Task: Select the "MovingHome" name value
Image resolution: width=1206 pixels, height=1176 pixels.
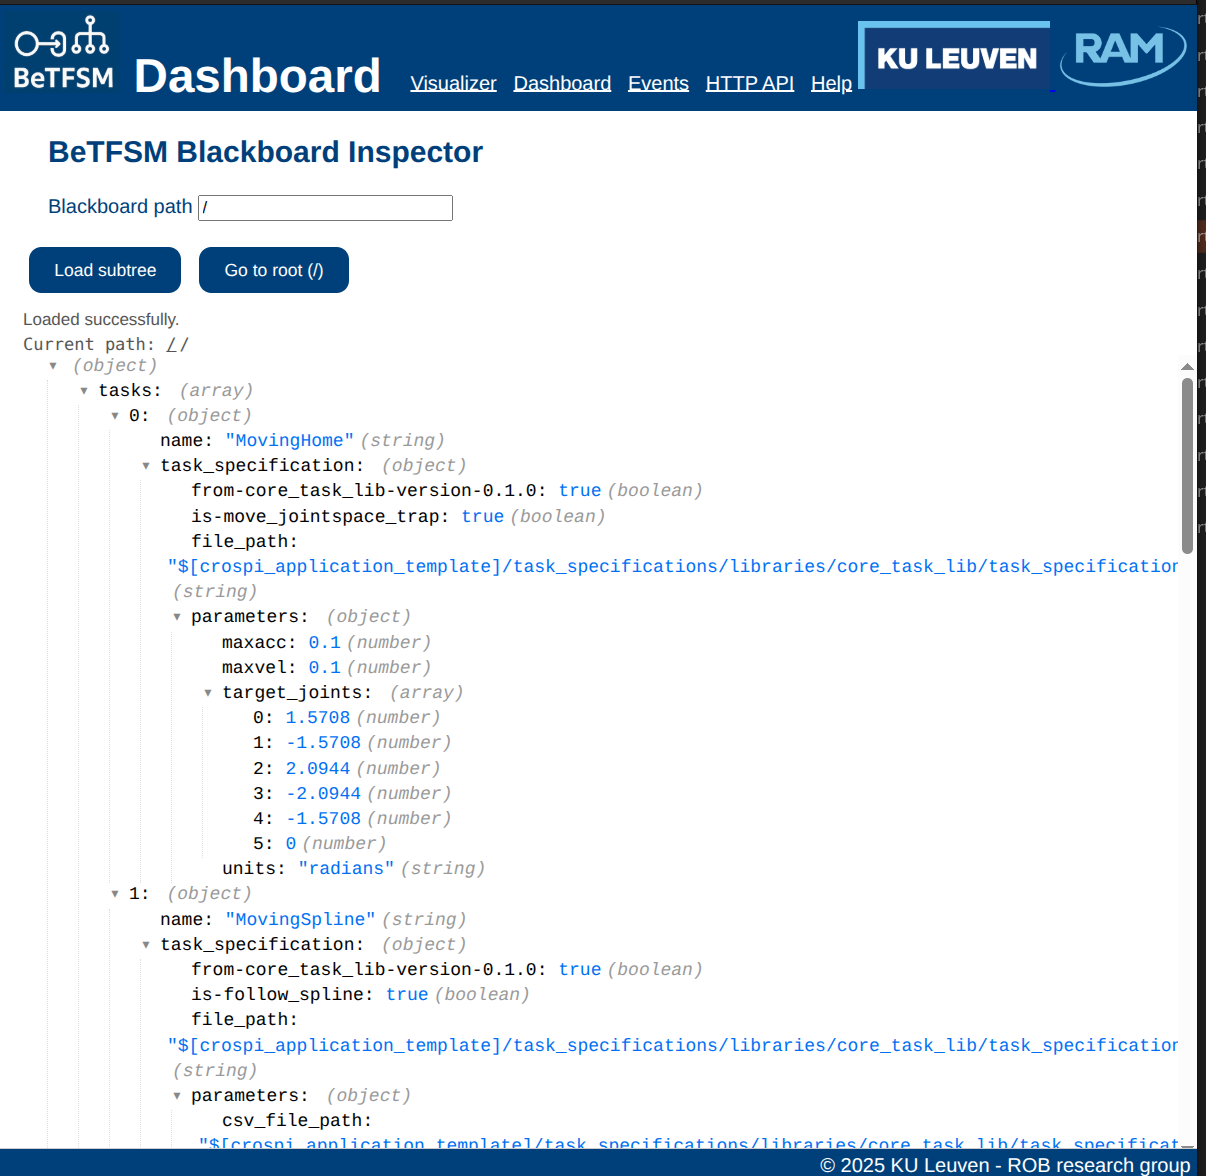Action: click(290, 441)
